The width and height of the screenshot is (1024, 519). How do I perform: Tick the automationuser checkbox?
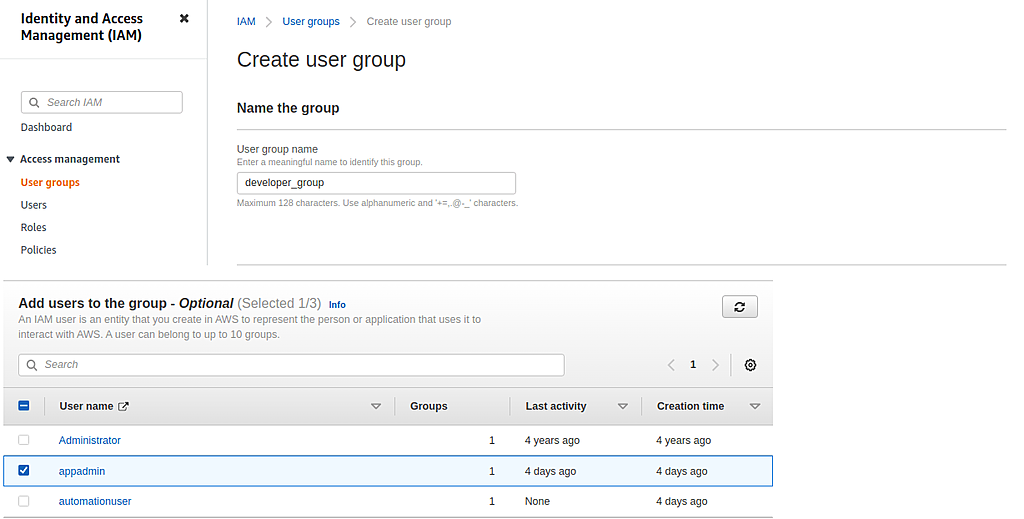[24, 501]
